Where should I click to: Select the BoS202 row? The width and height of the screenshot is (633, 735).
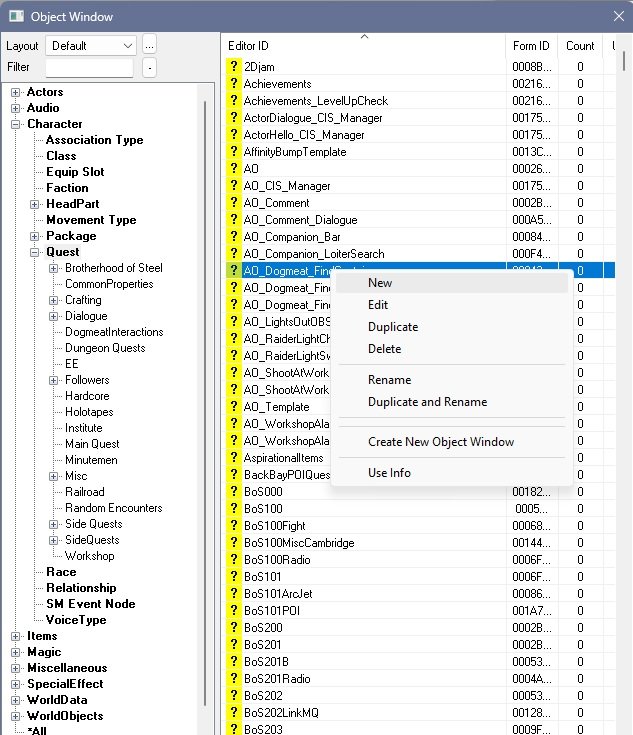coord(420,696)
